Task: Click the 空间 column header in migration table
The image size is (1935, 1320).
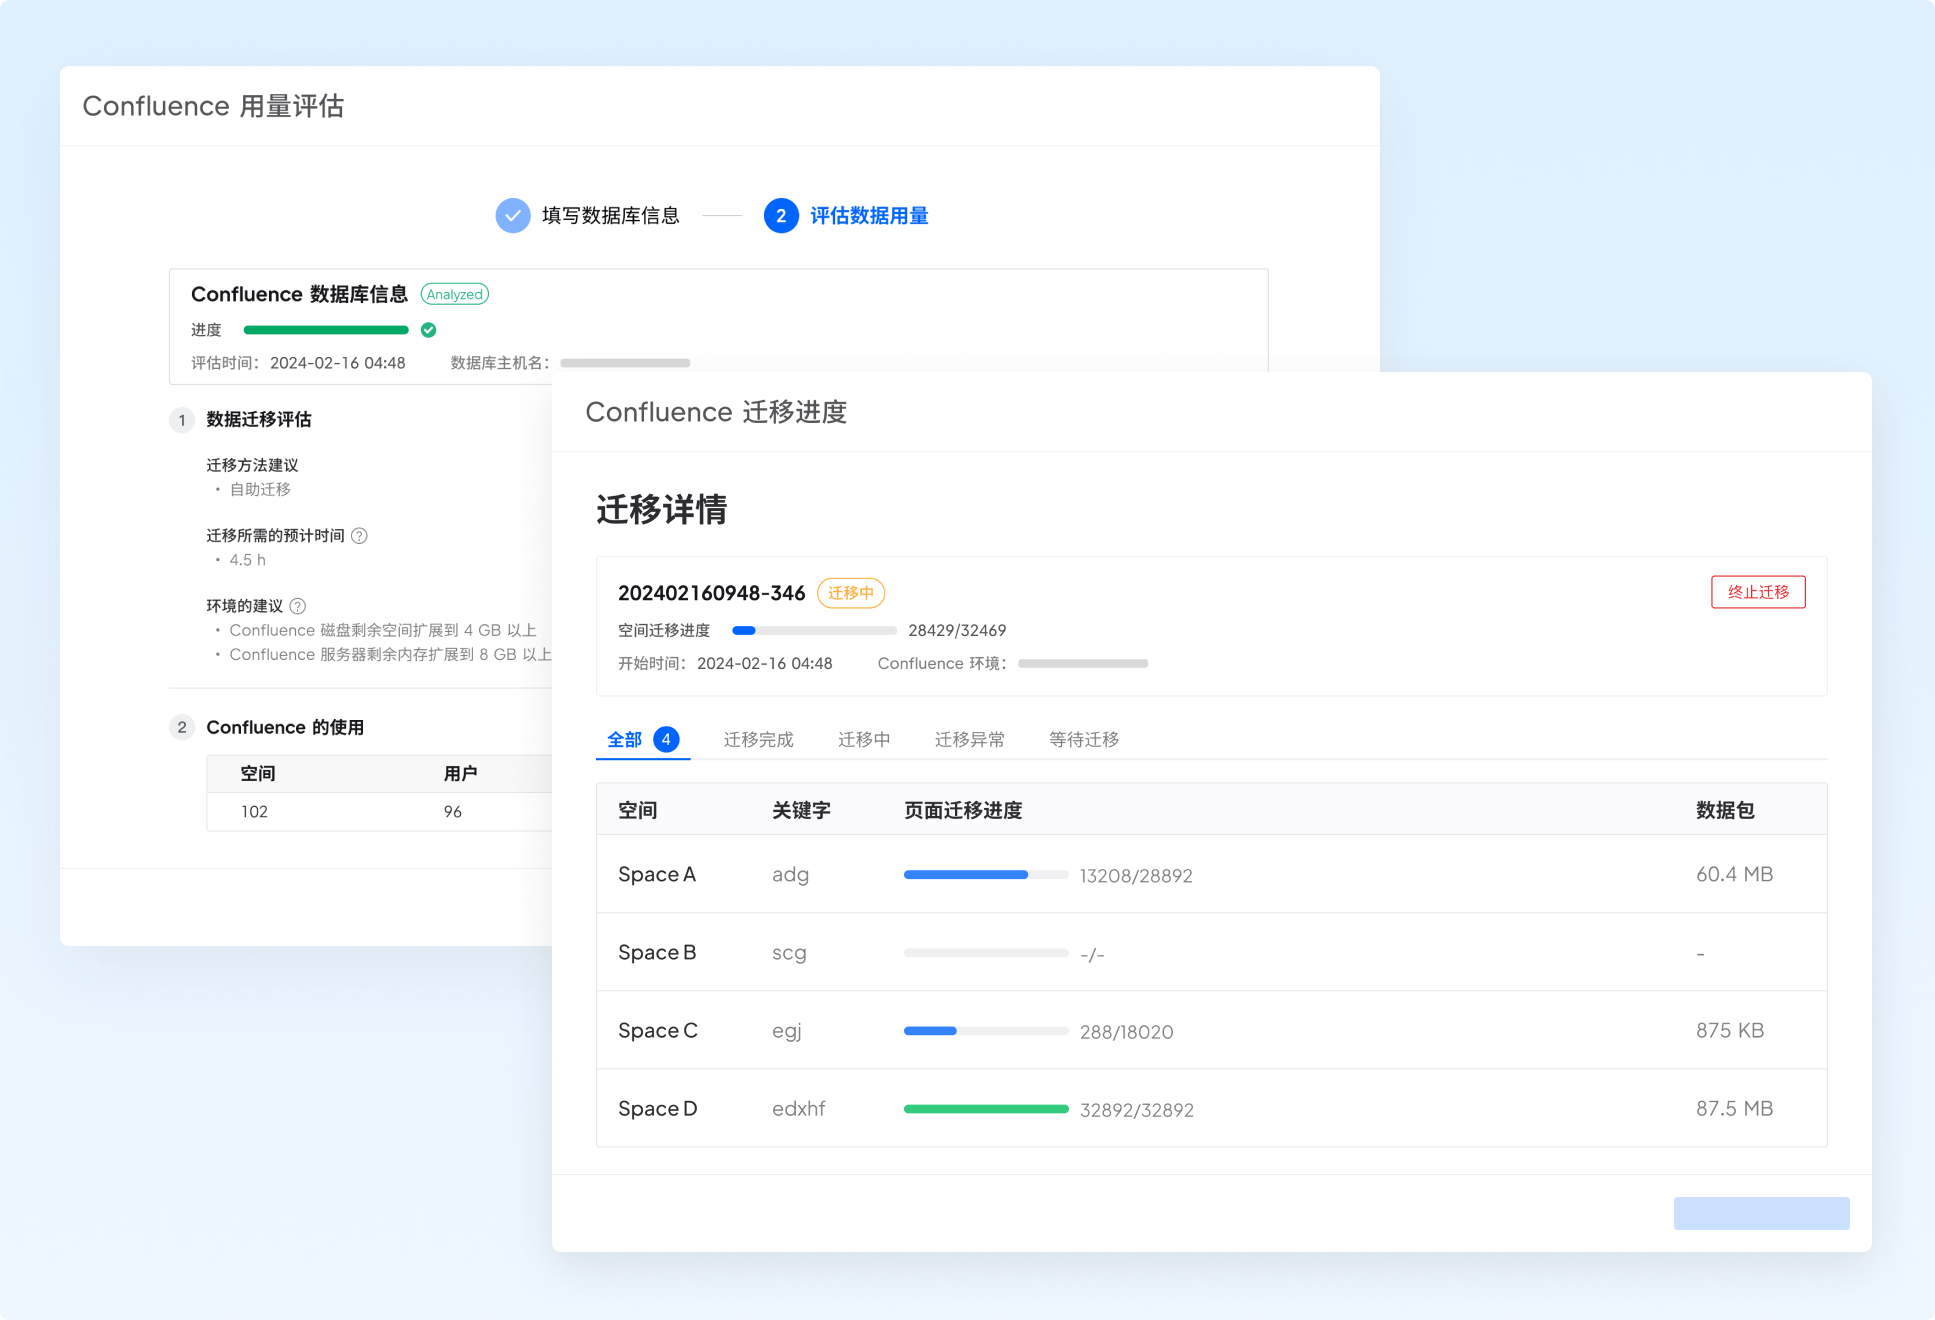Action: (638, 810)
